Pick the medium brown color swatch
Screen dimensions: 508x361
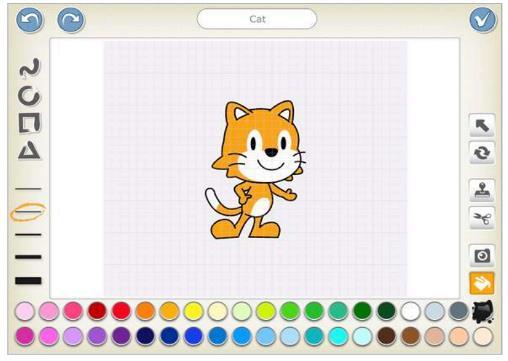pos(411,336)
